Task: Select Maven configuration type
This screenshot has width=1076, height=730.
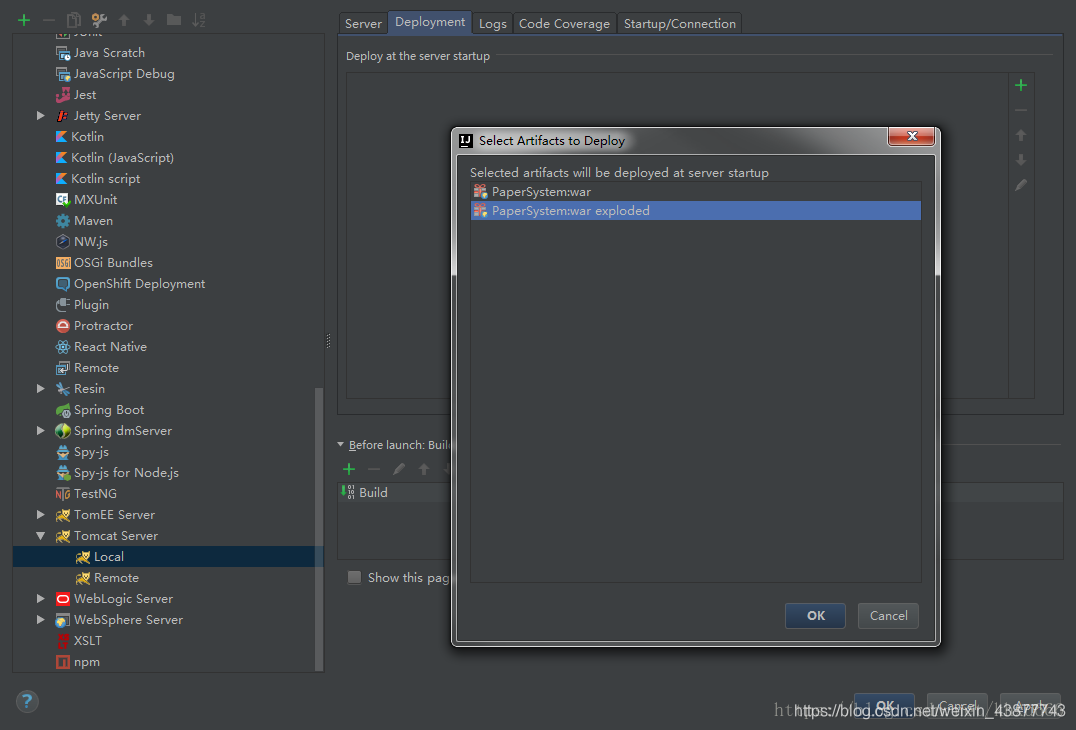Action: 84,221
